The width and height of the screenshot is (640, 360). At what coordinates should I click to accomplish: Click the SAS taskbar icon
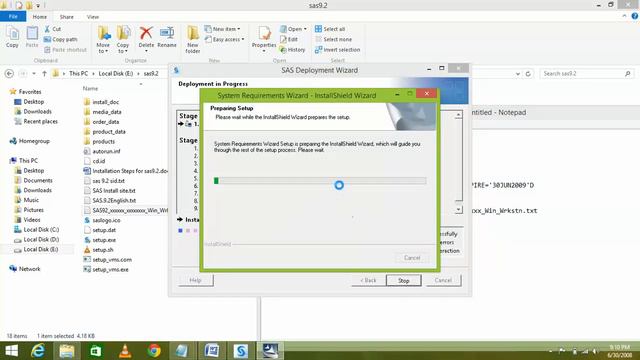pos(241,351)
